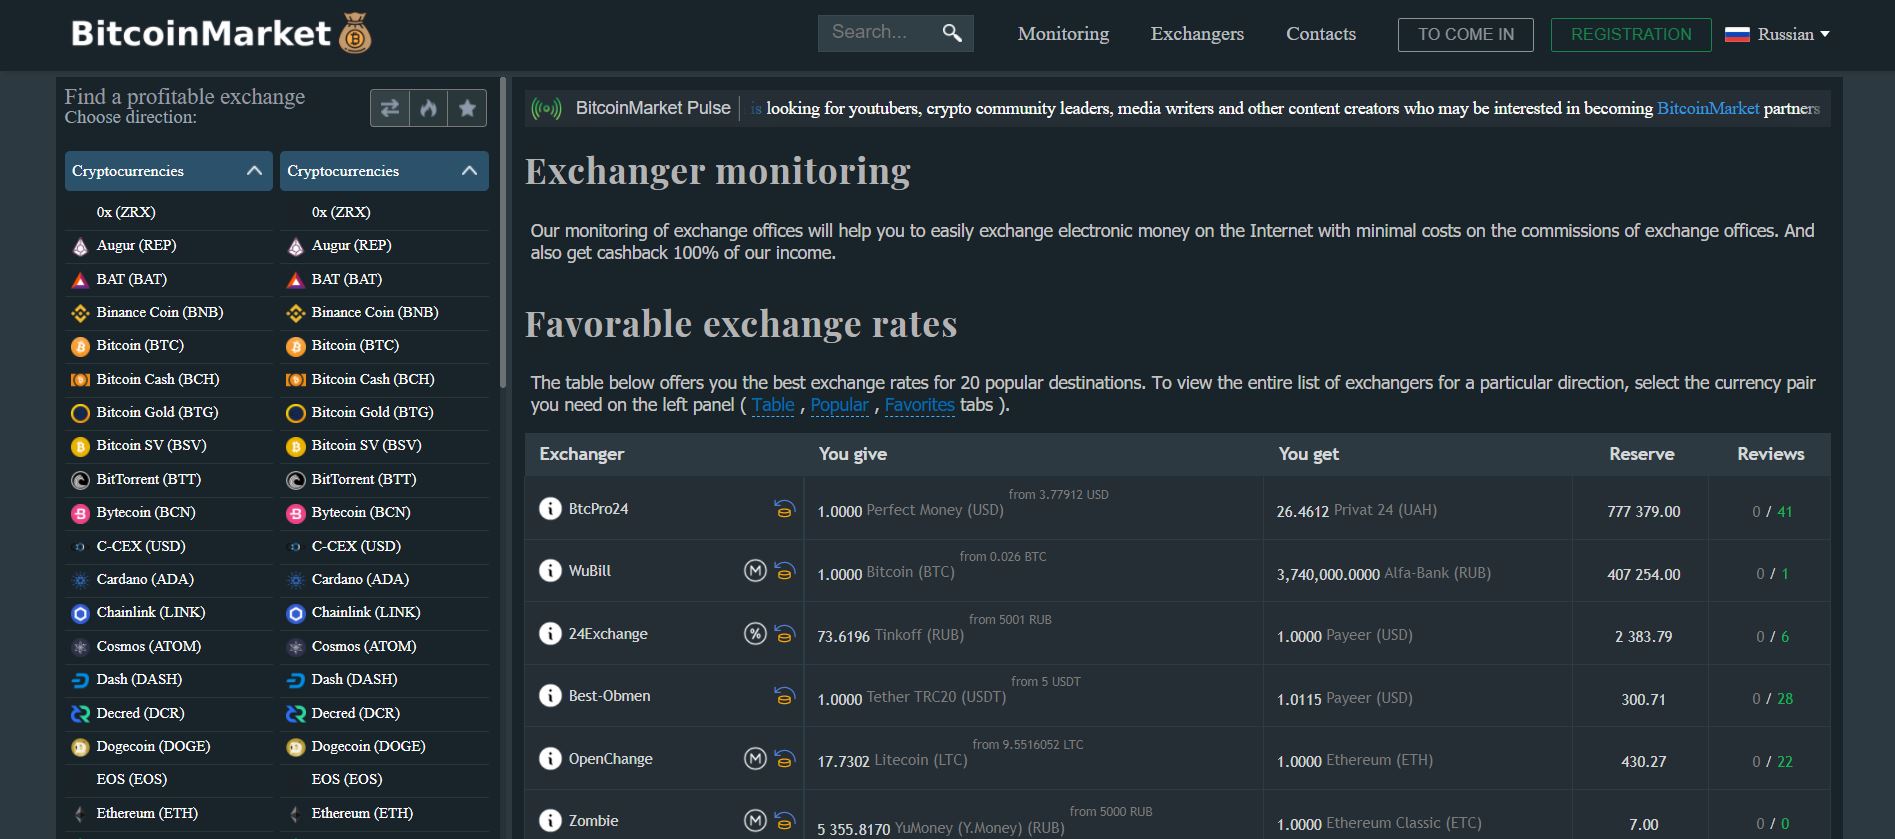1895x839 pixels.
Task: Click the coin cashback icon on BtcPro24 row
Action: click(785, 509)
